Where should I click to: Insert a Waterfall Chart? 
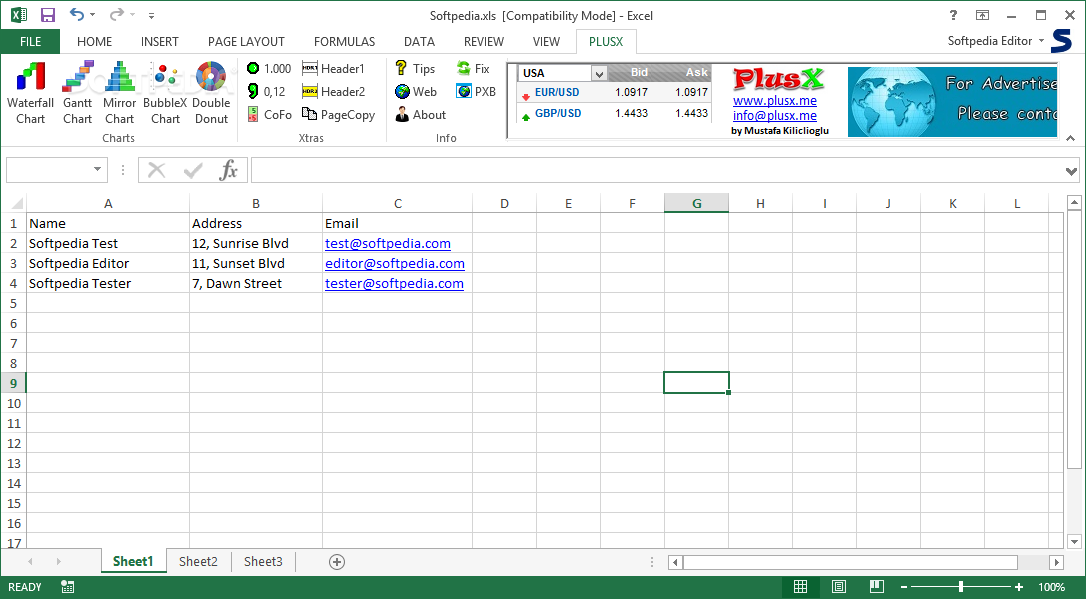coord(30,93)
